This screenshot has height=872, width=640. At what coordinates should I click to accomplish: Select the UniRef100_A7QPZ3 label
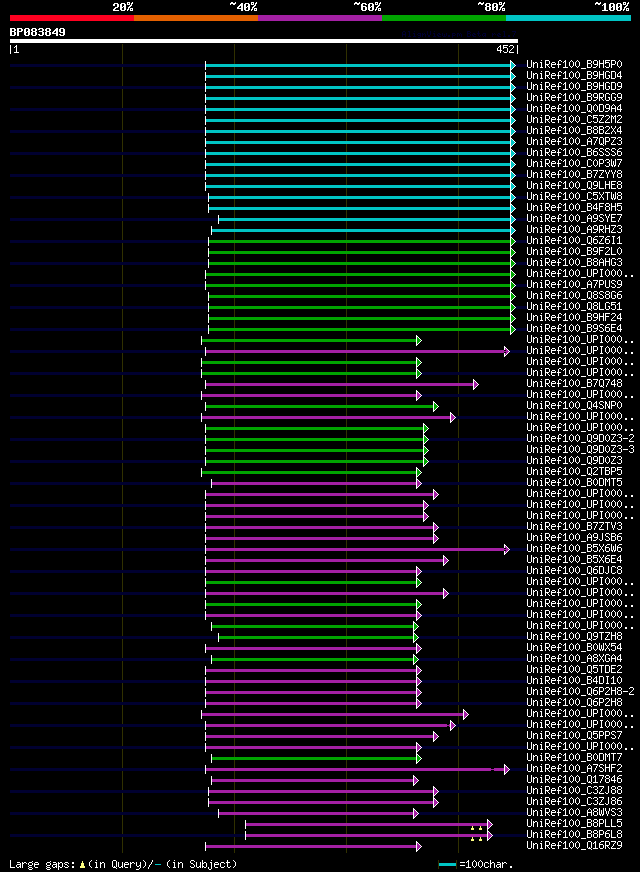pyautogui.click(x=574, y=142)
